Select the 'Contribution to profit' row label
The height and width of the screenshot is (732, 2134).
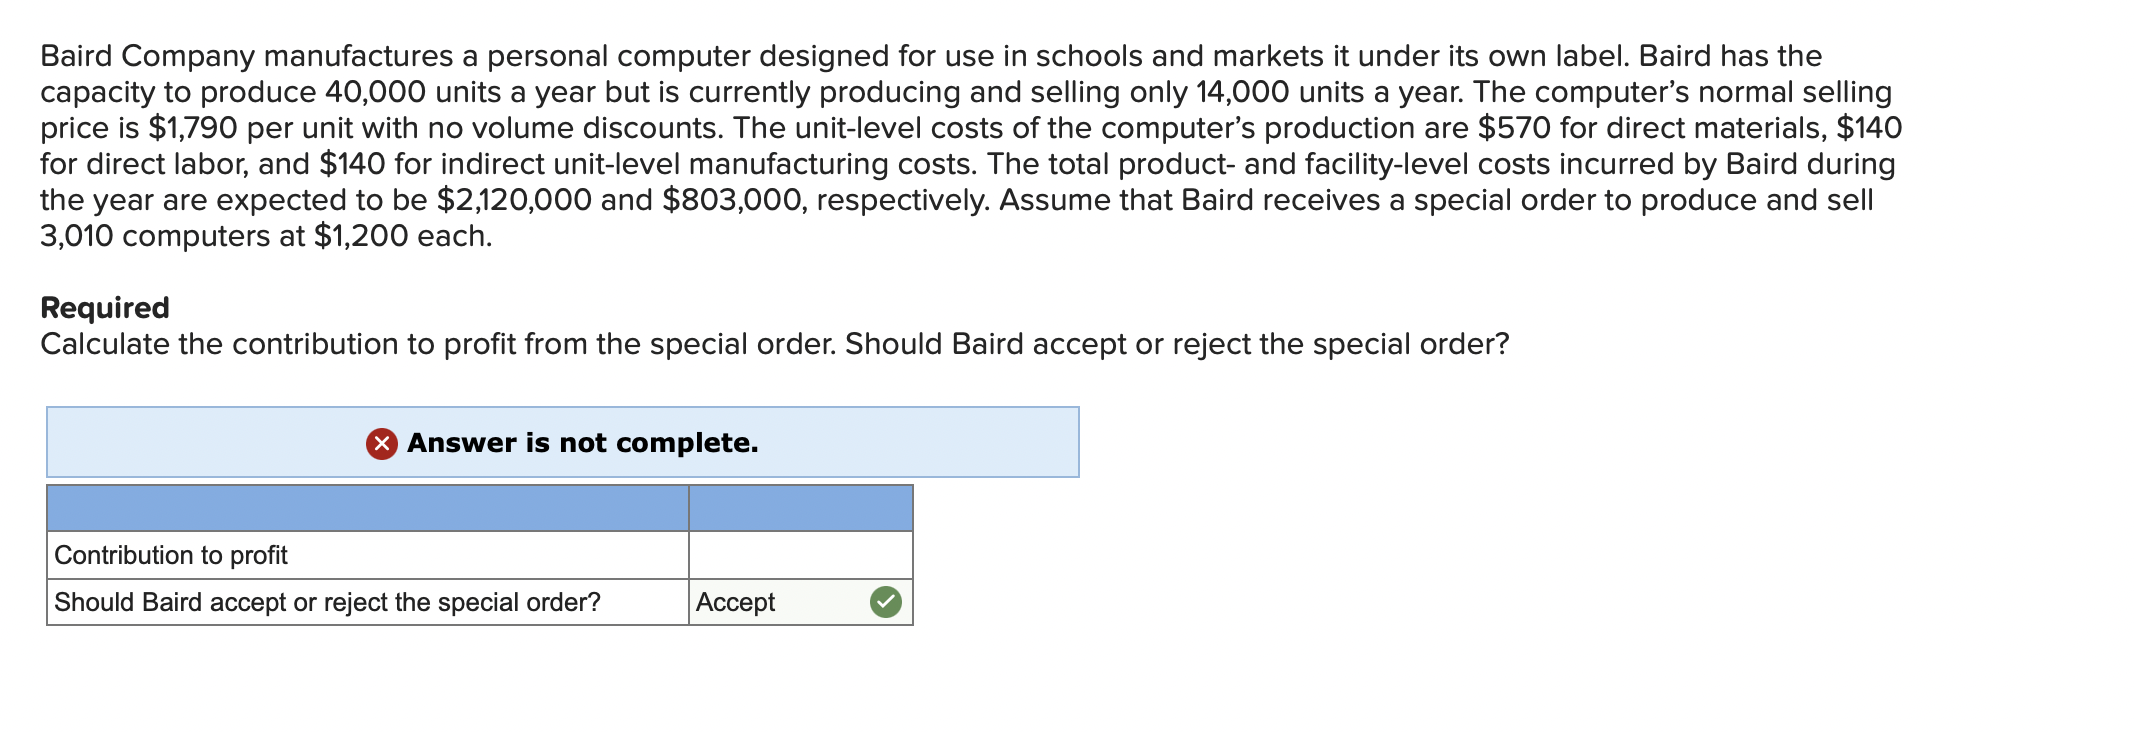pos(171,555)
